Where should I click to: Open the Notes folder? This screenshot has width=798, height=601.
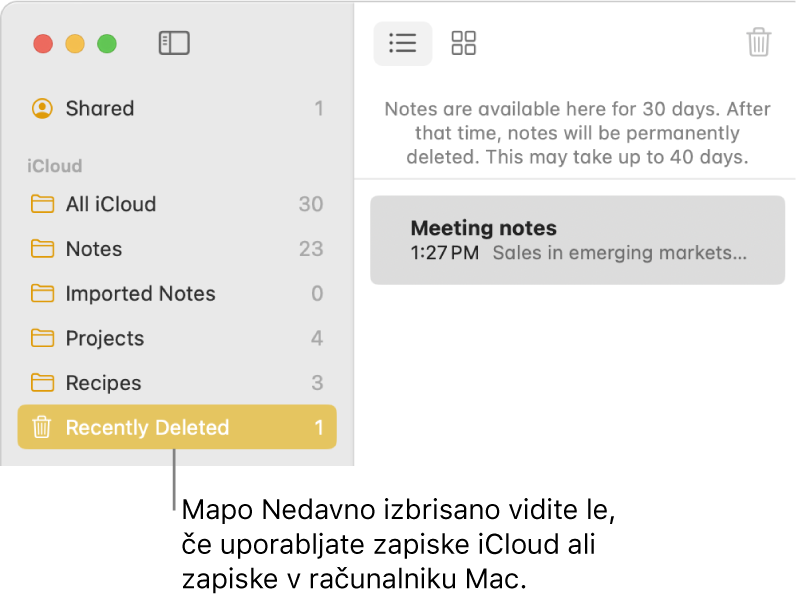coord(177,249)
